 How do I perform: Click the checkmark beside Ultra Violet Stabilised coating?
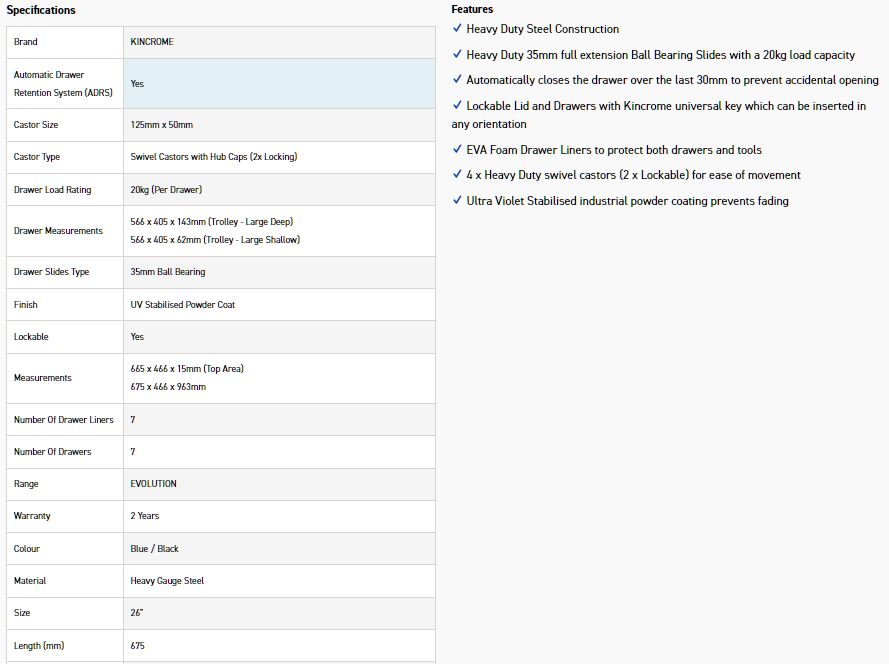click(x=457, y=201)
